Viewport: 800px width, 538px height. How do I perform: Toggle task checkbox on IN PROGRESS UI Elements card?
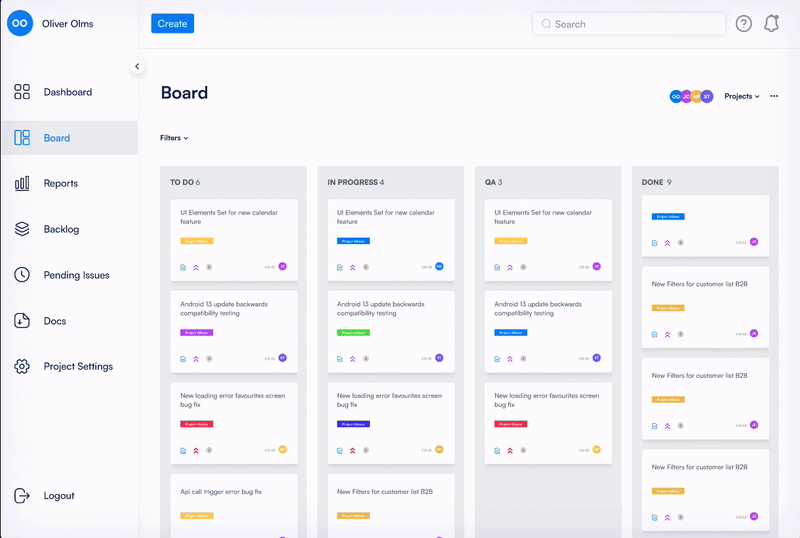coord(340,267)
